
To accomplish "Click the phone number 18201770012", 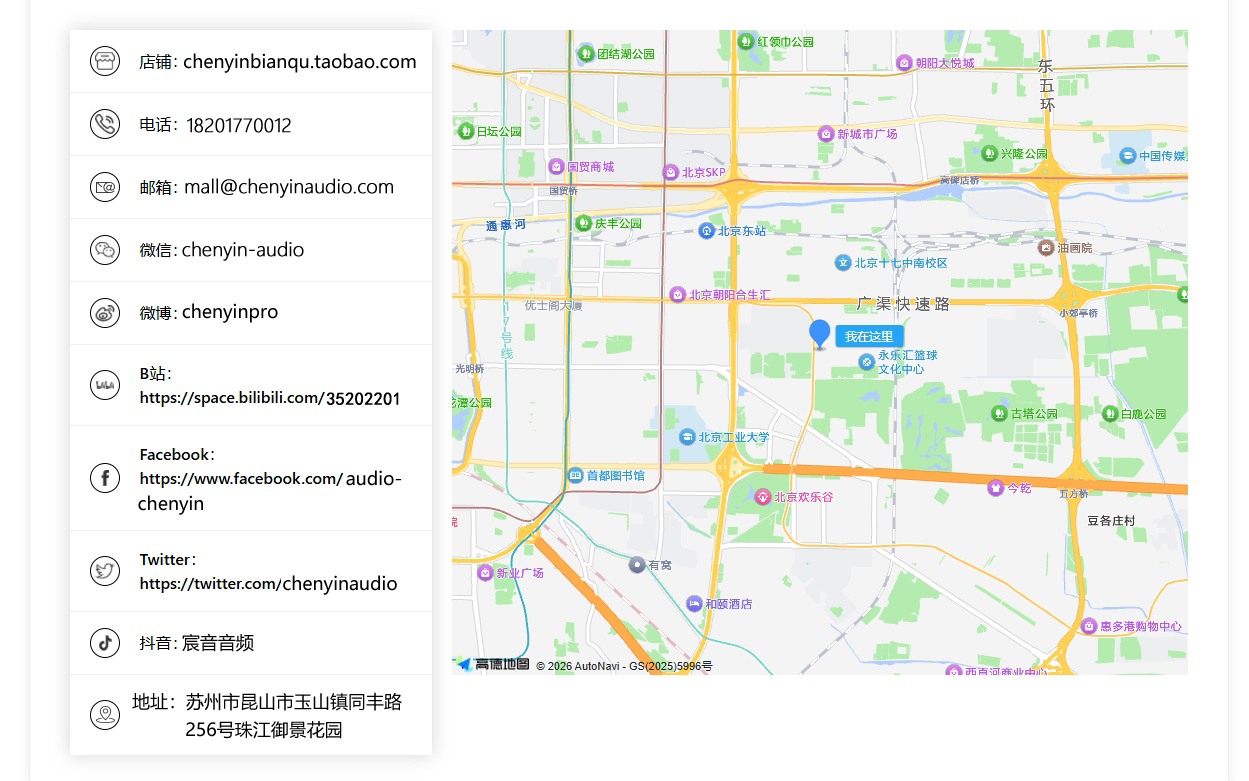I will [239, 125].
